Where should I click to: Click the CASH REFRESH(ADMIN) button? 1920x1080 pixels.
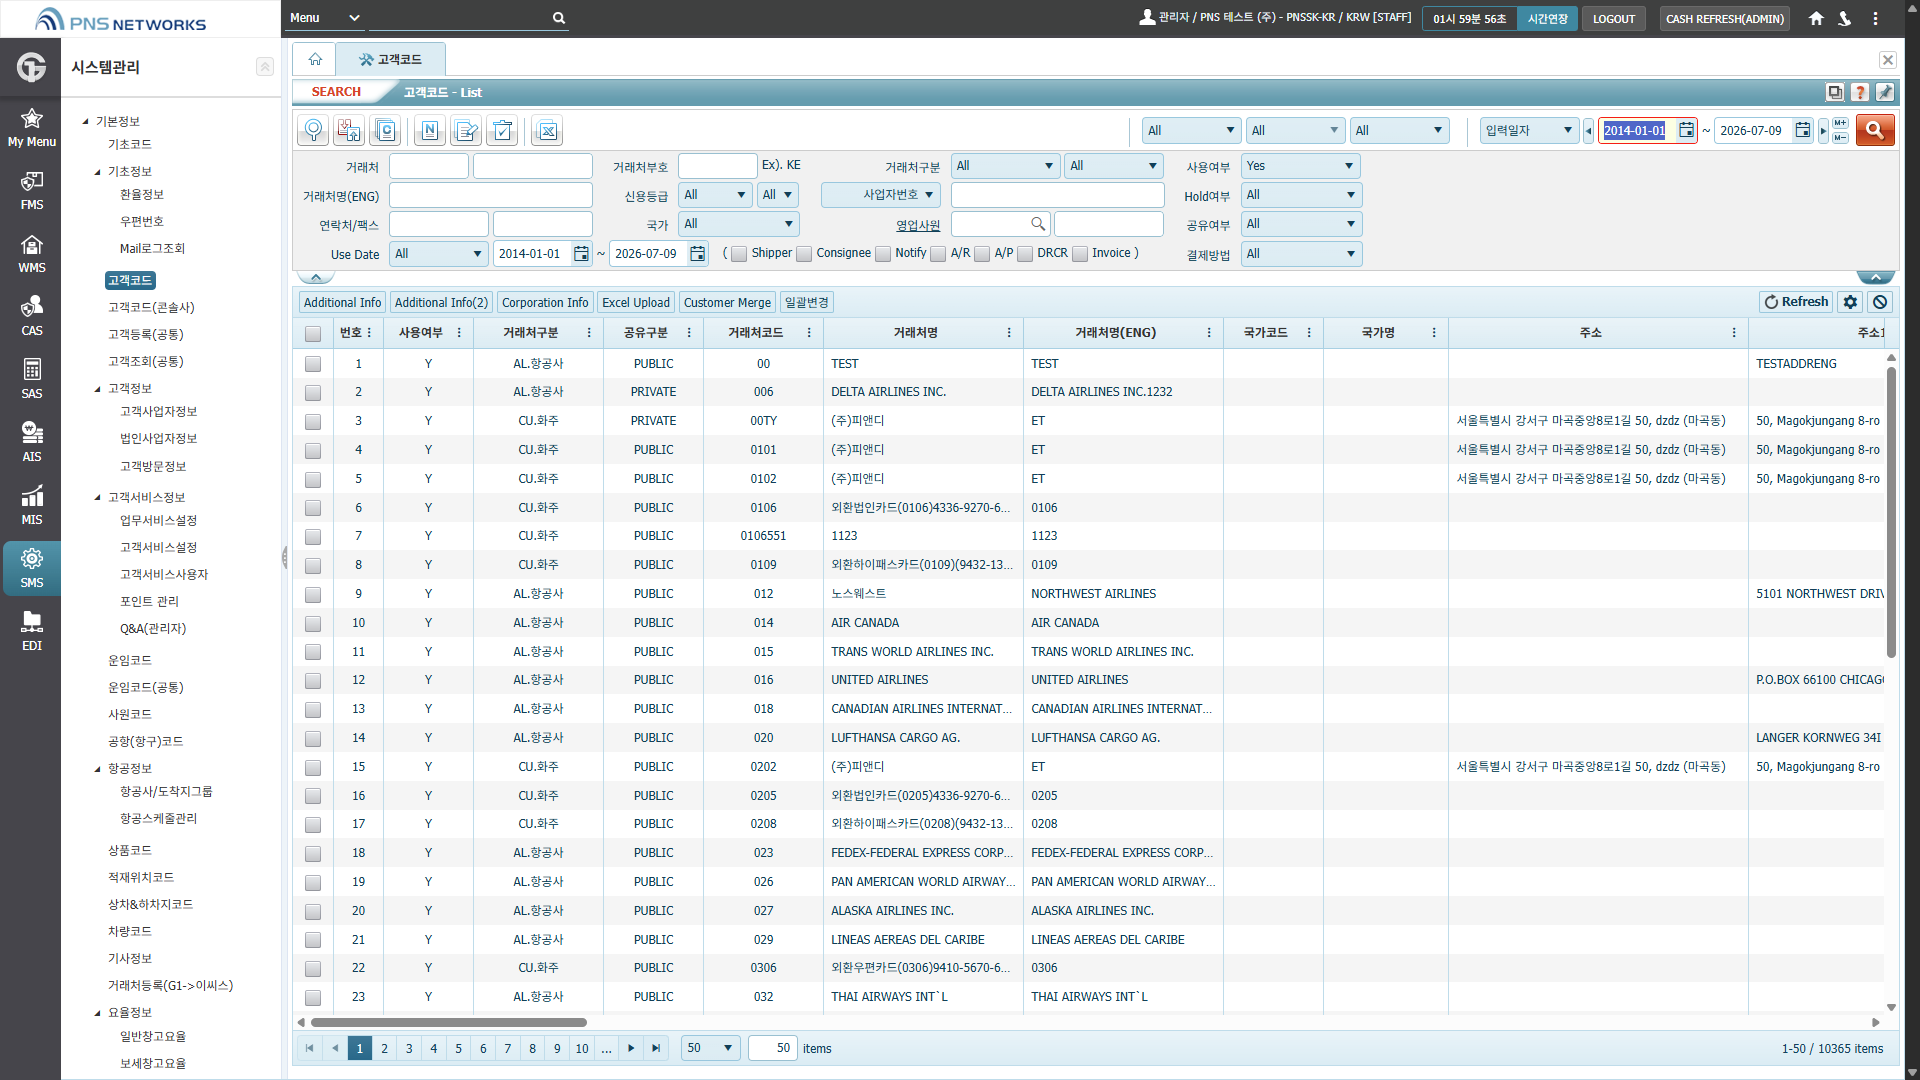click(x=1724, y=19)
